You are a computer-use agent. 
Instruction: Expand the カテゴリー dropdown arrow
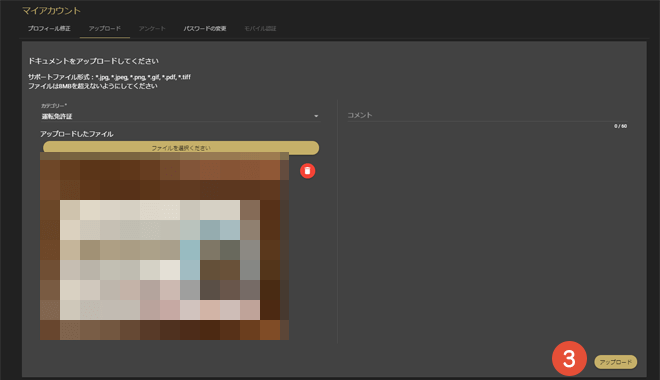(x=316, y=116)
